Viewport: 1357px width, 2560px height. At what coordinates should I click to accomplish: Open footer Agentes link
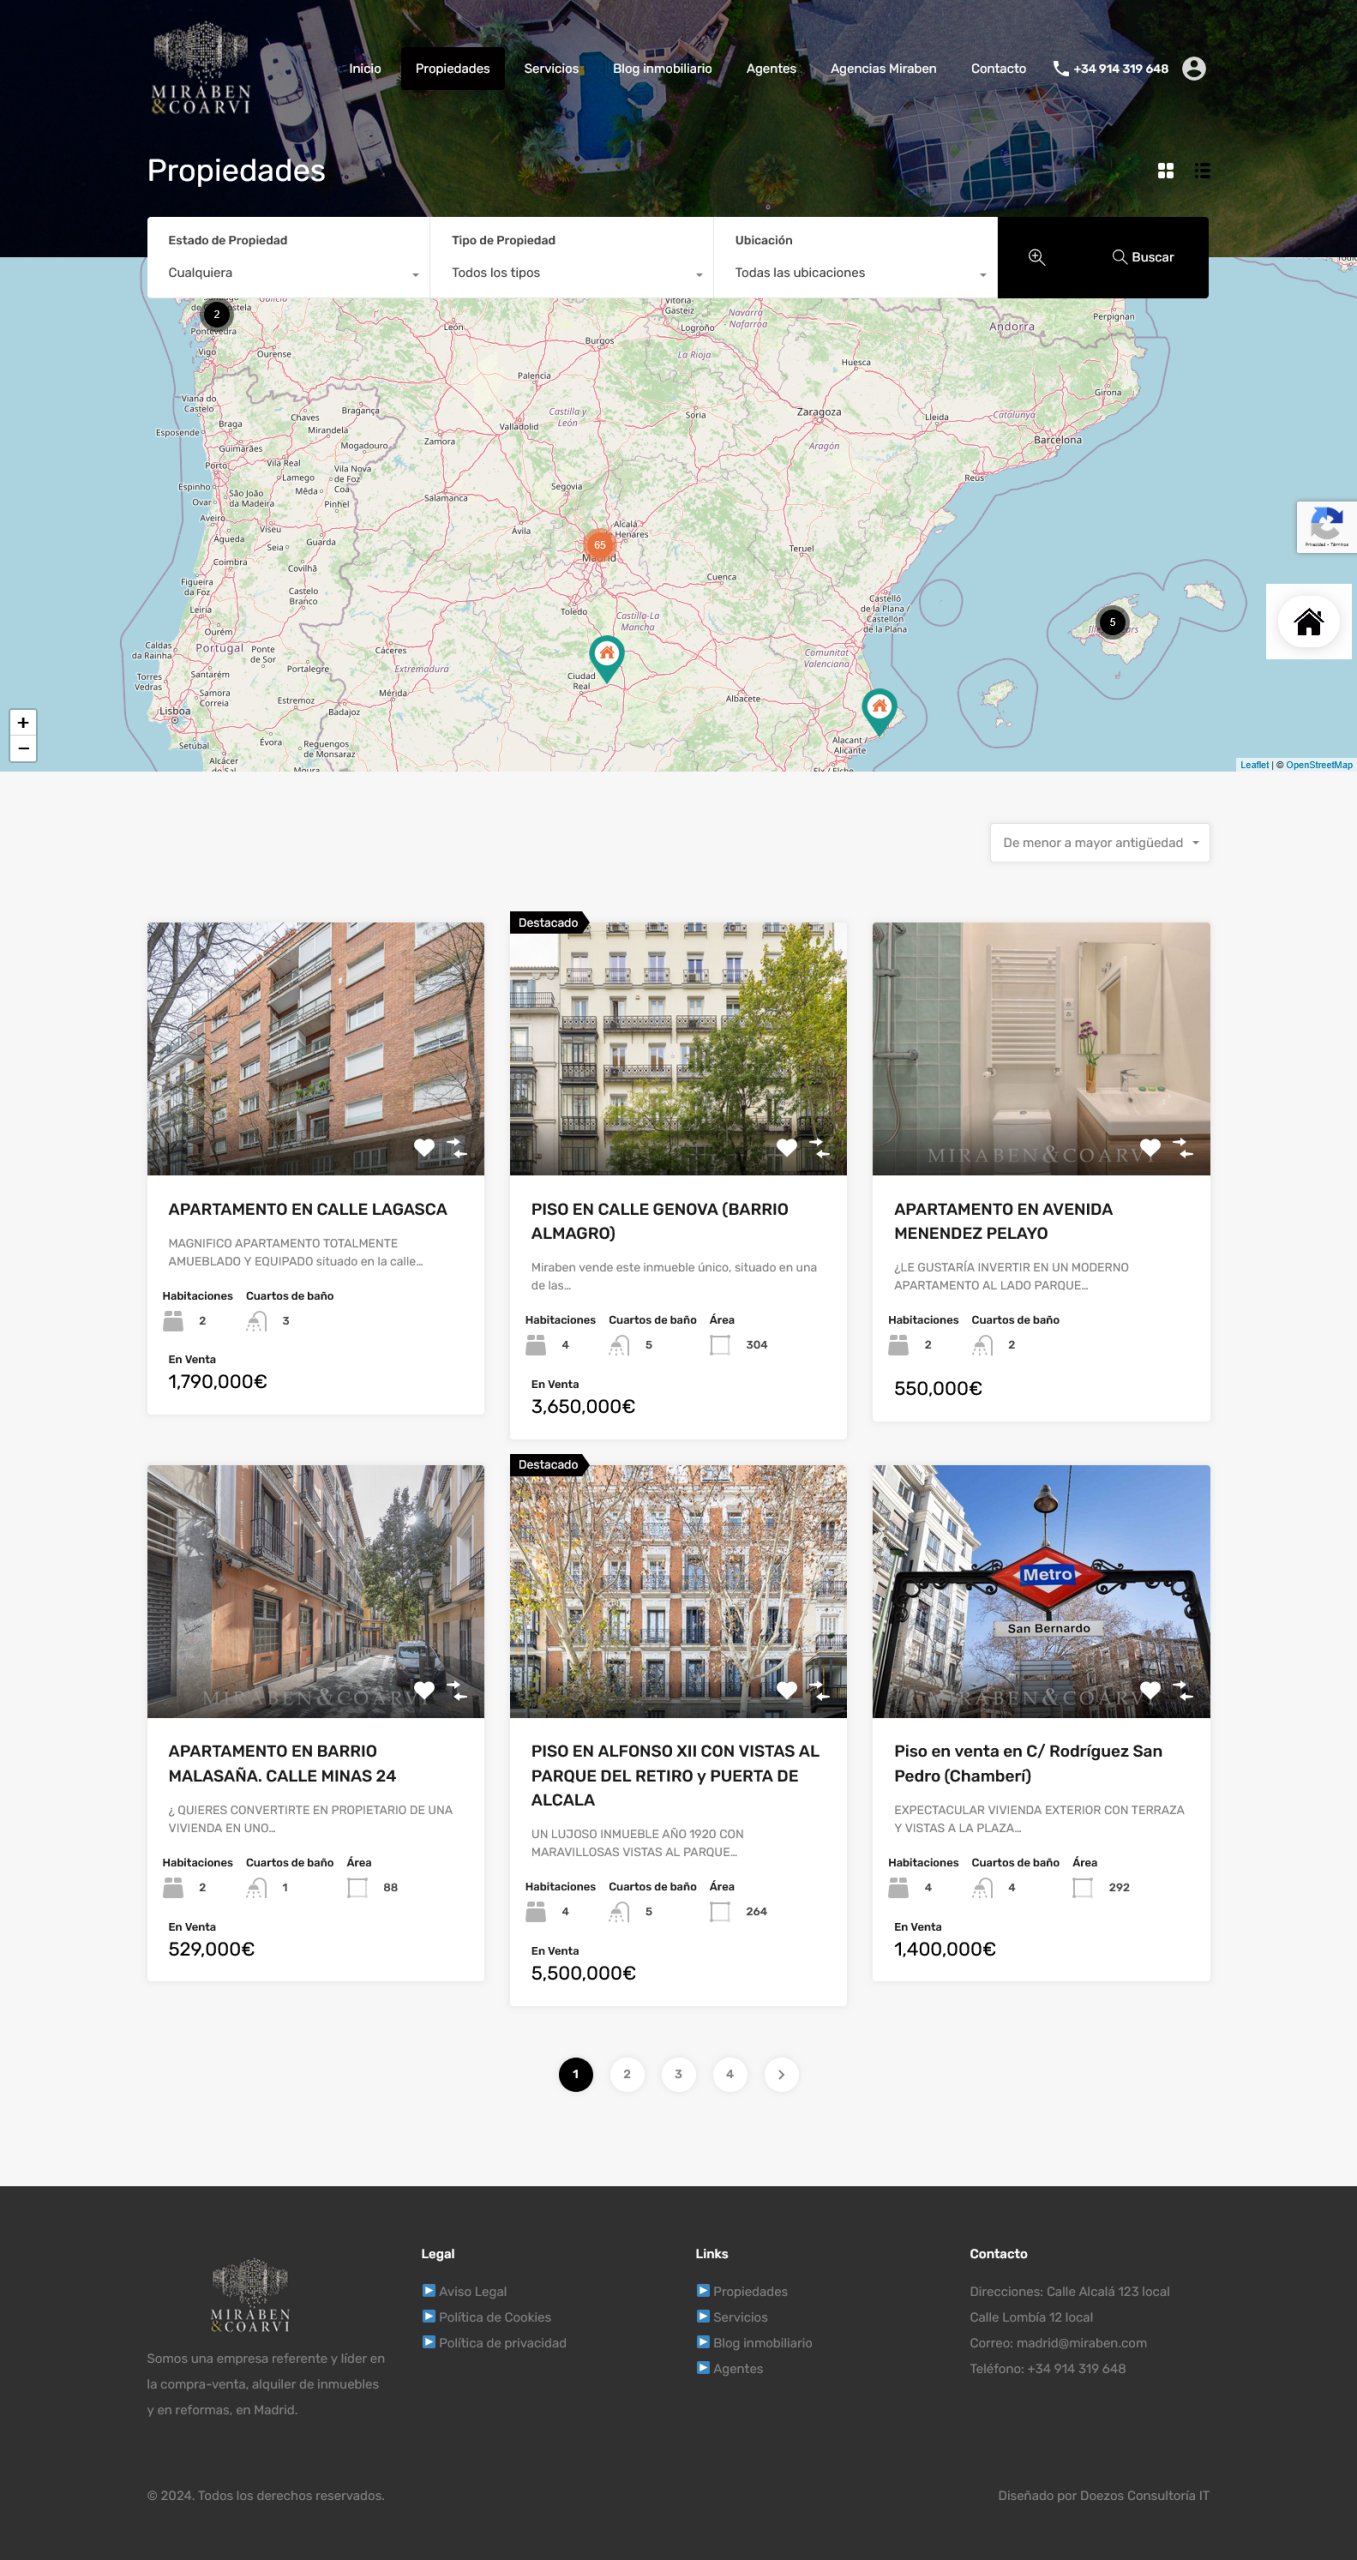tap(737, 2369)
